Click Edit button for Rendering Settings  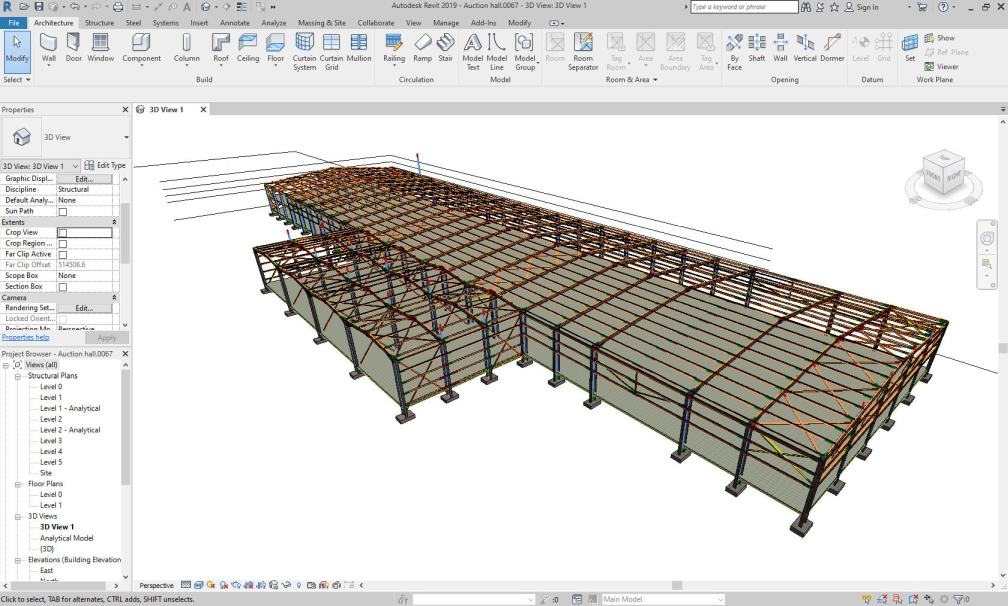click(x=84, y=308)
